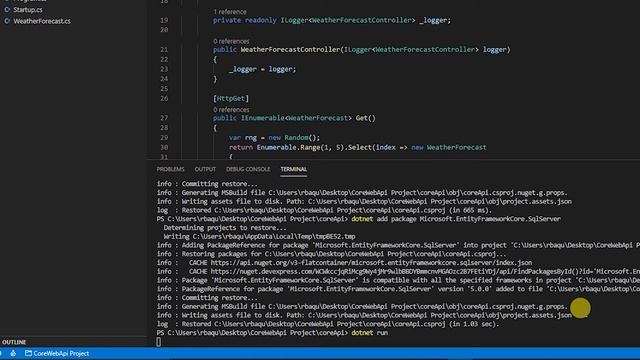640x360 pixels.
Task: Click 'new Random()' on line 29
Action: tap(293, 138)
